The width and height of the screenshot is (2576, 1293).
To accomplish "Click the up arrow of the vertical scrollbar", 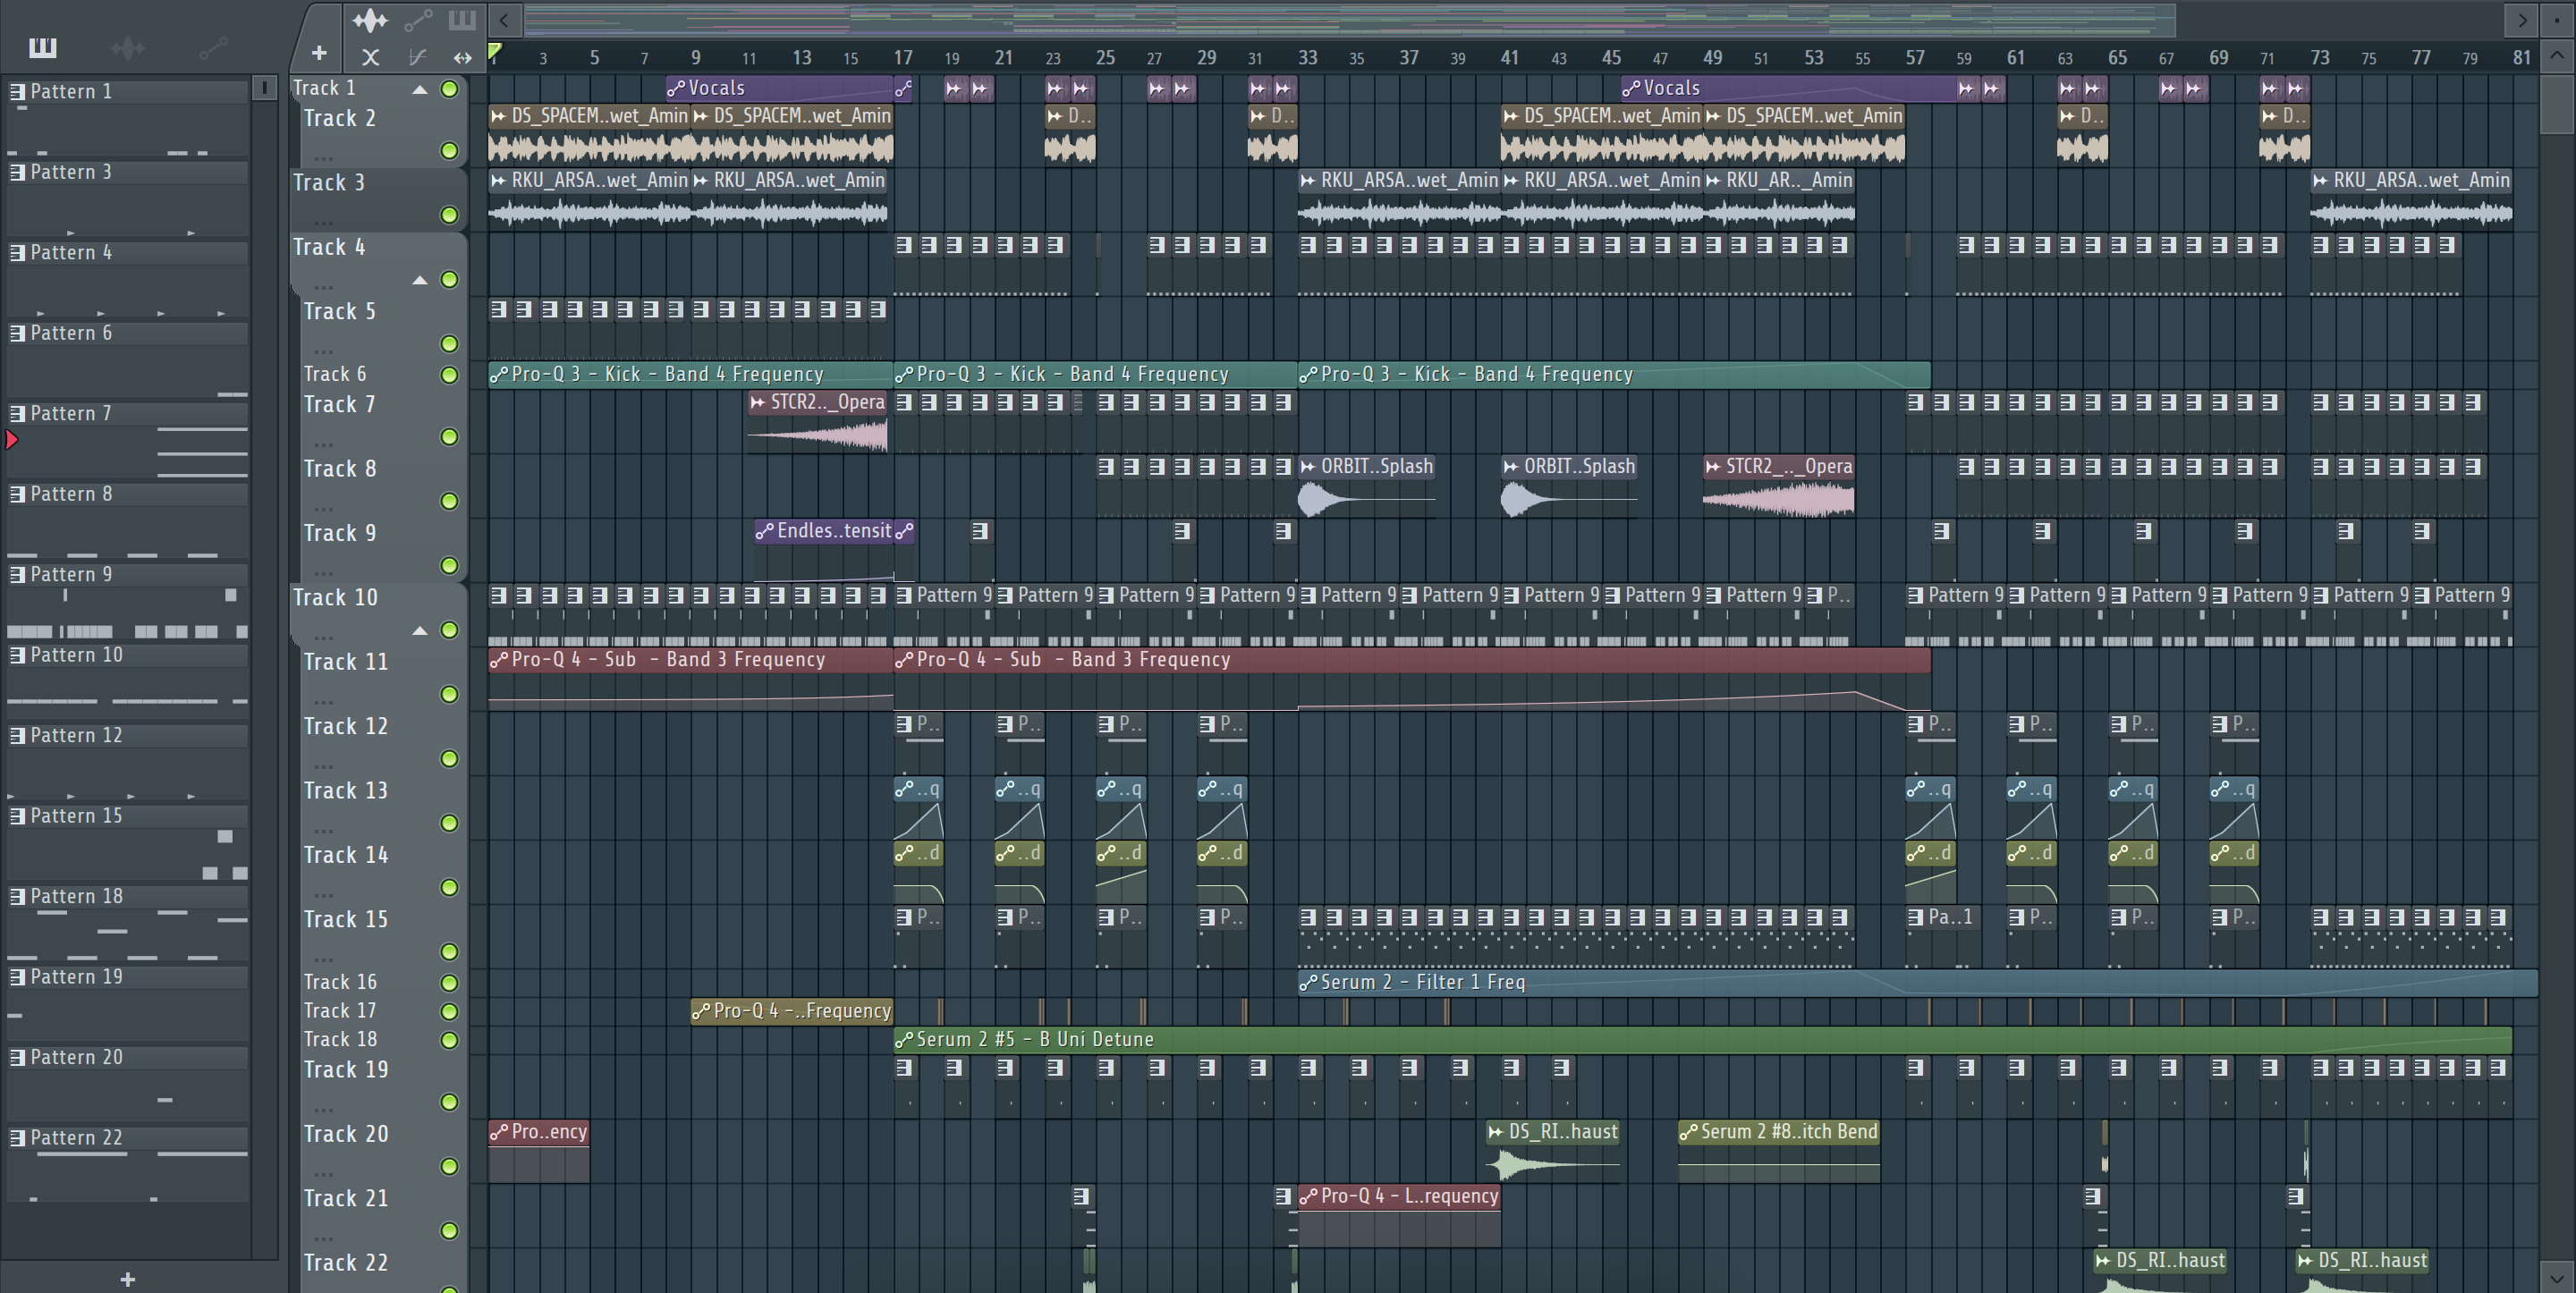I will (x=2557, y=55).
